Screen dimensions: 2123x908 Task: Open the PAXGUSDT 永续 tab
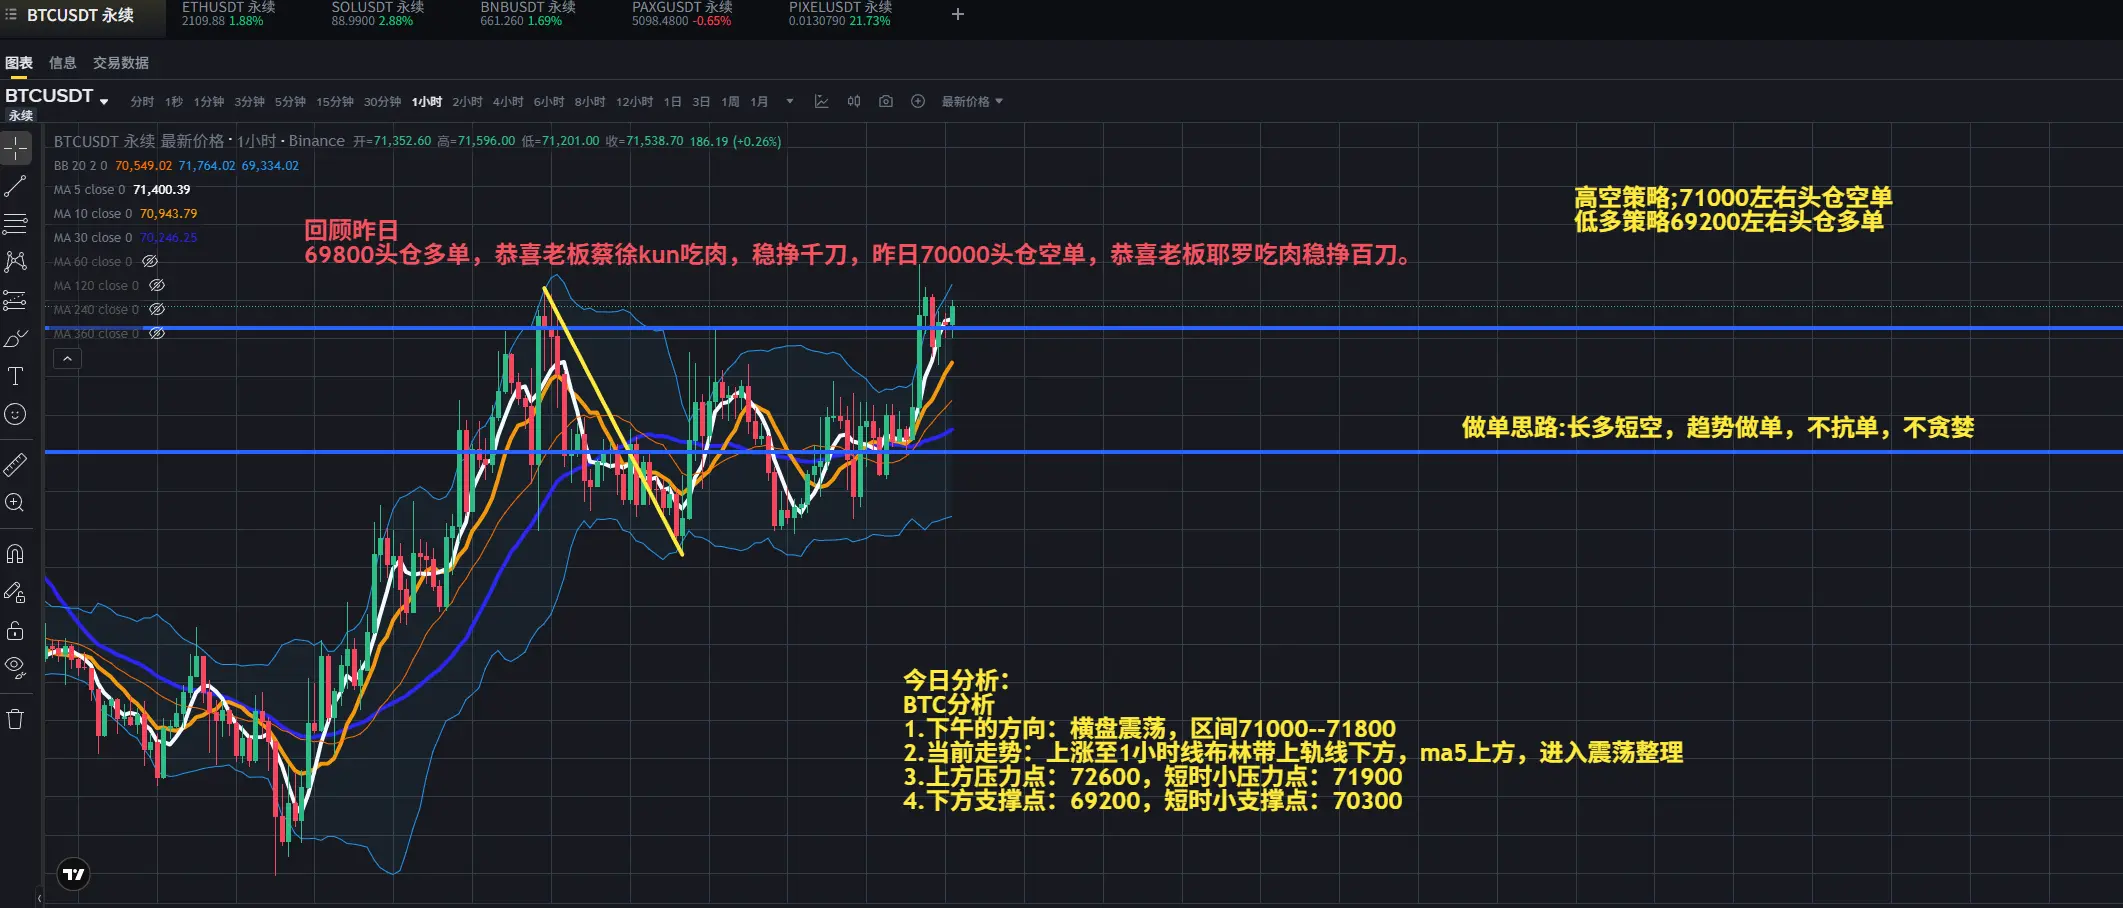coord(682,14)
